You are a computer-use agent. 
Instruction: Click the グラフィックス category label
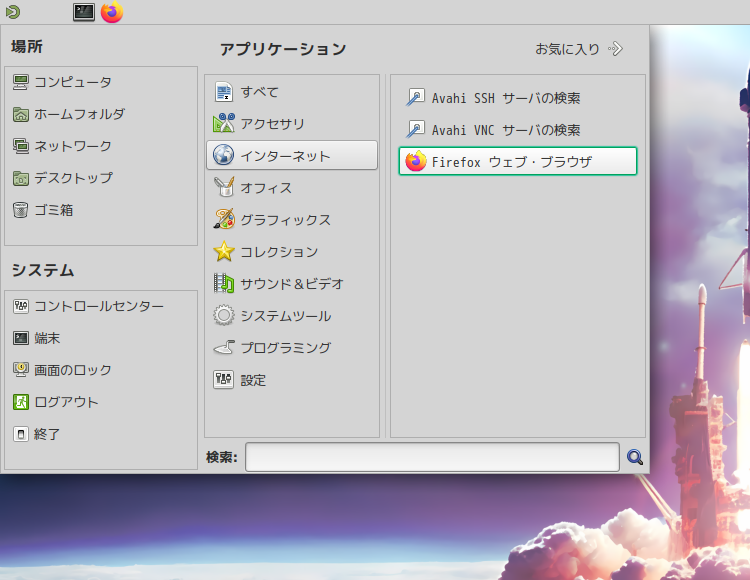[x=286, y=220]
